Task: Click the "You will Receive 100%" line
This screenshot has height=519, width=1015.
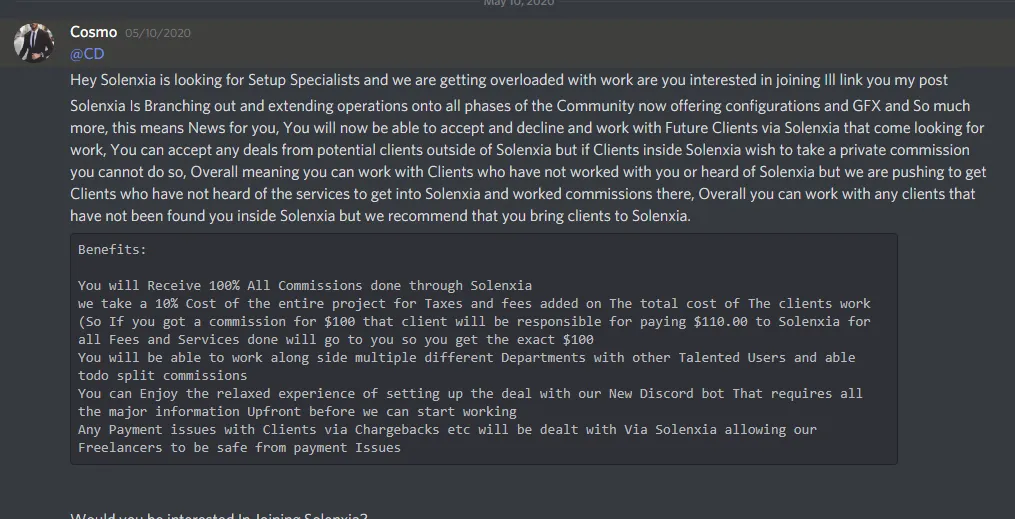Action: 305,286
